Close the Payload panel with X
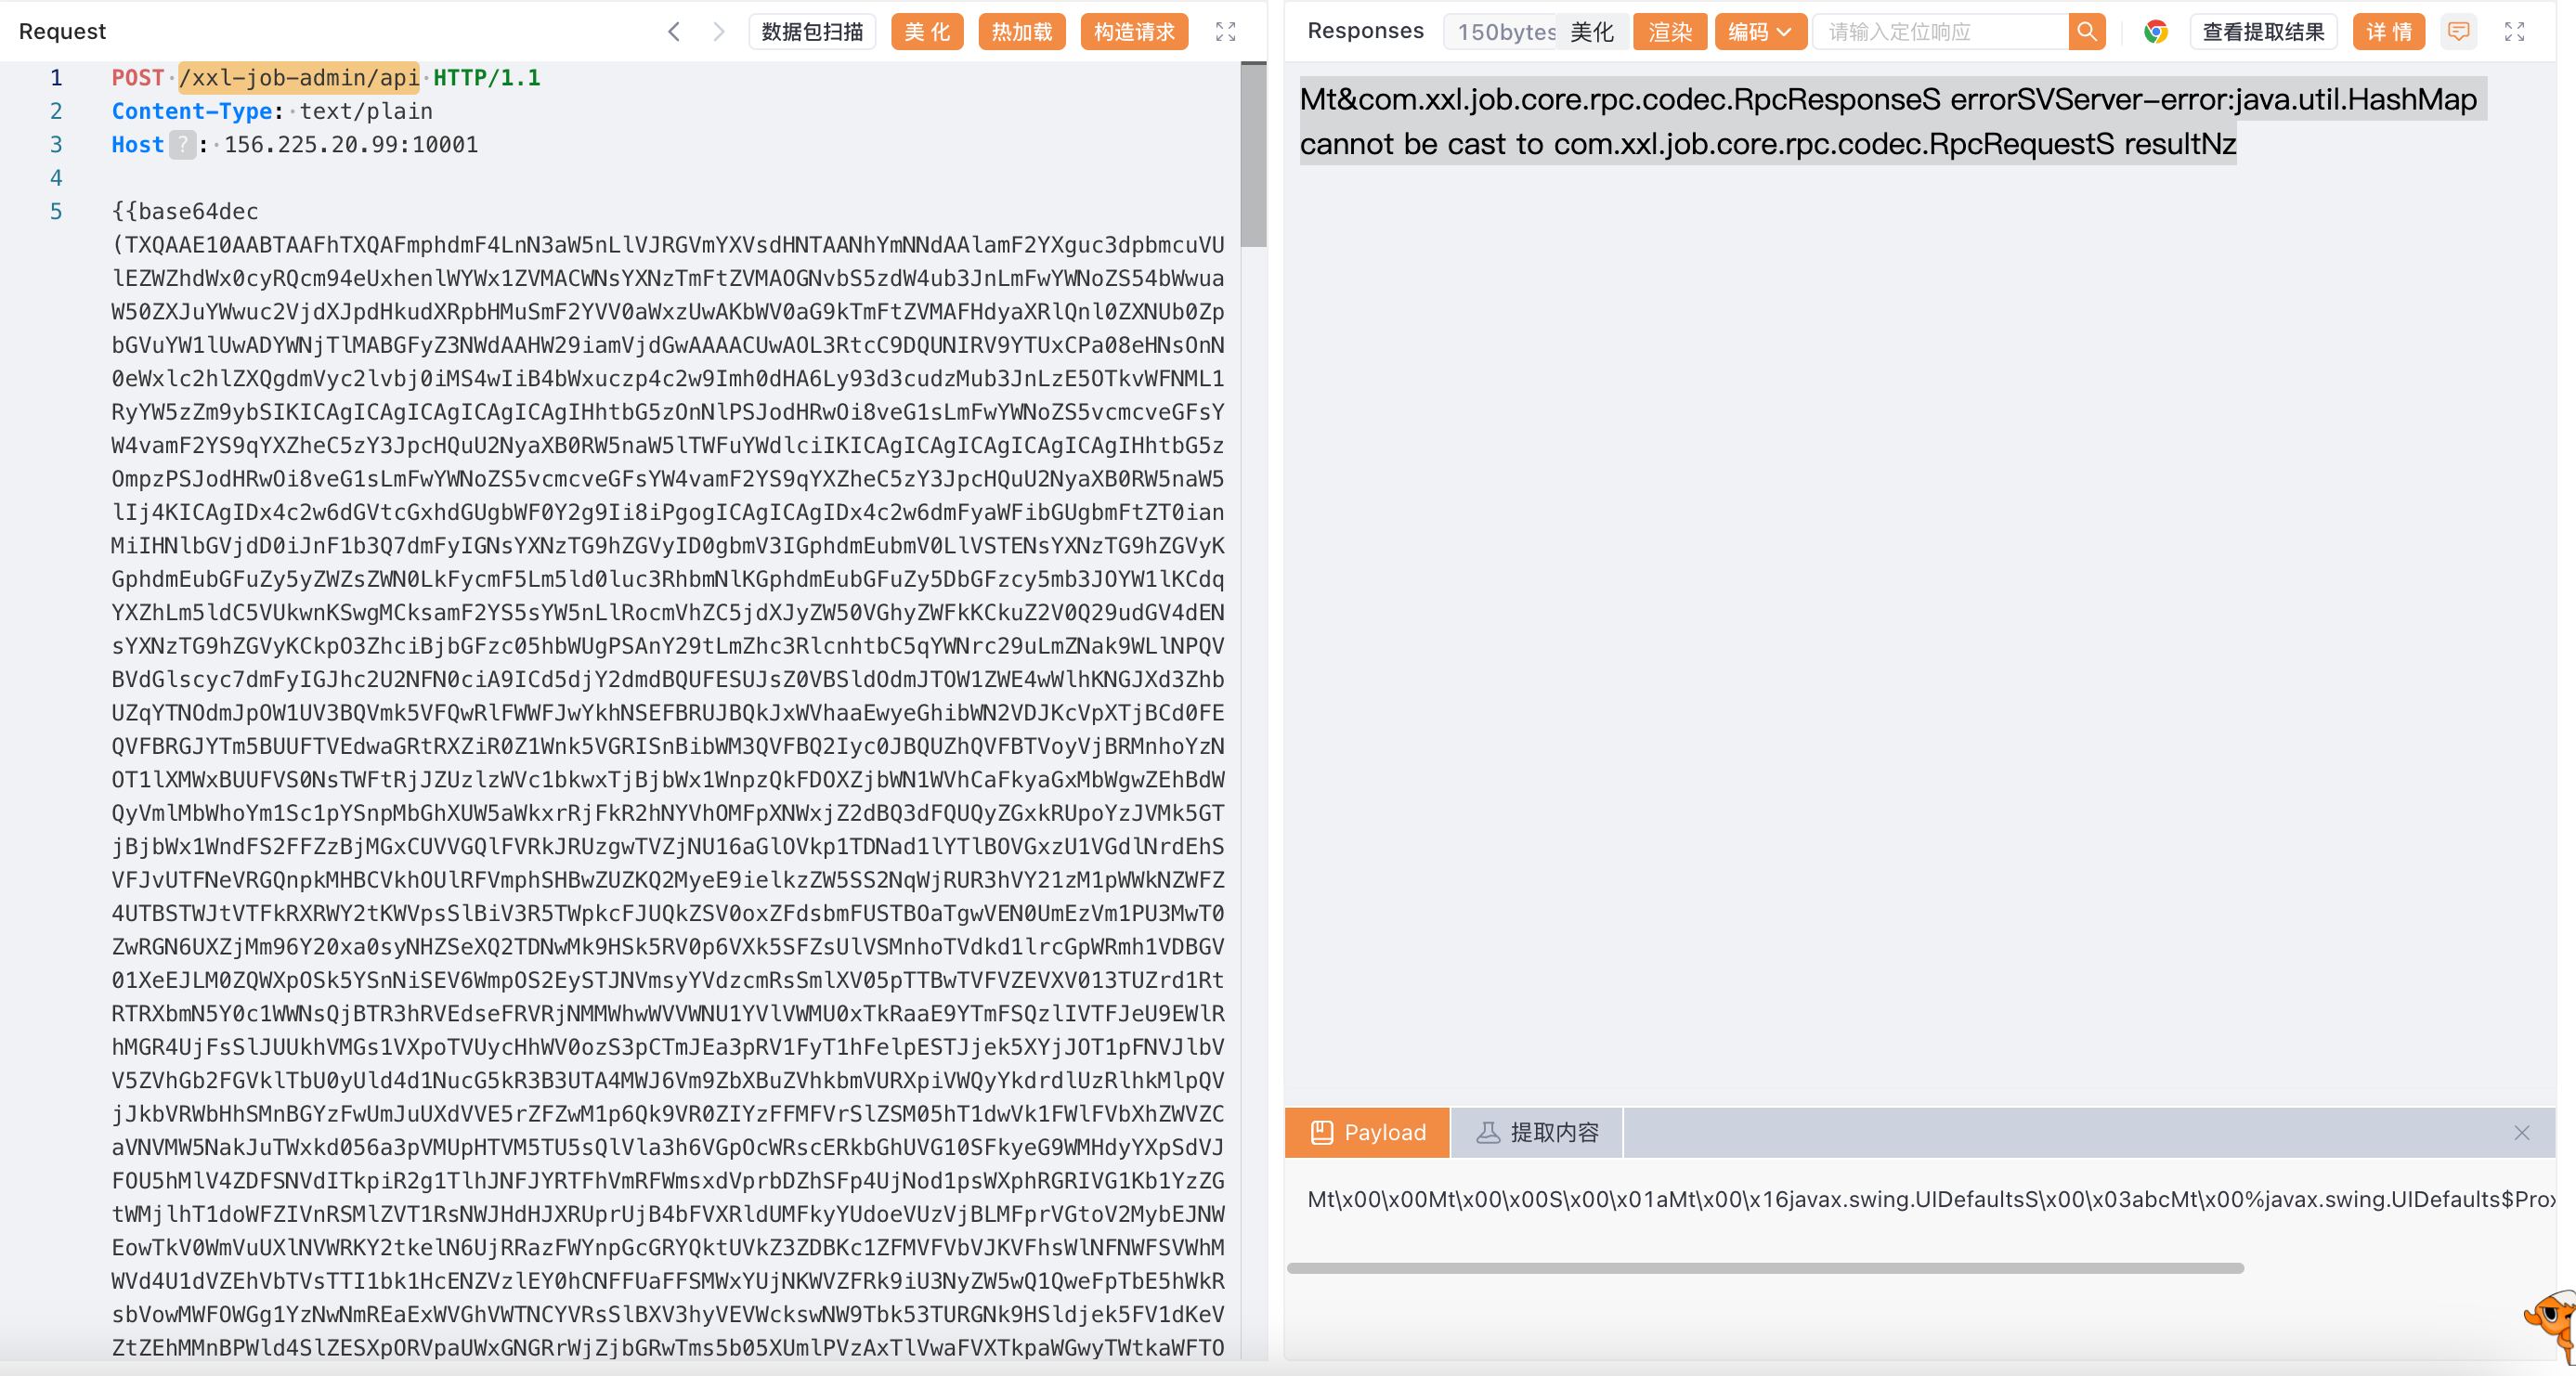 (x=2521, y=1132)
